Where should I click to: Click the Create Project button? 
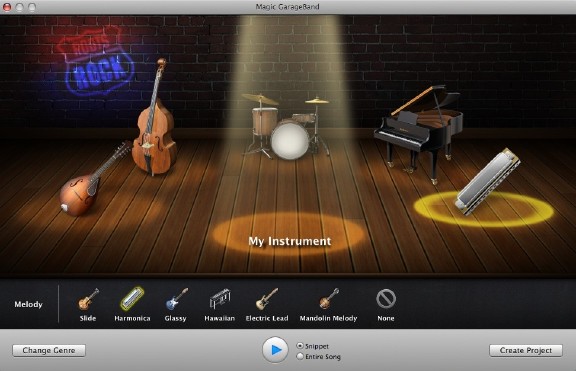tap(526, 350)
